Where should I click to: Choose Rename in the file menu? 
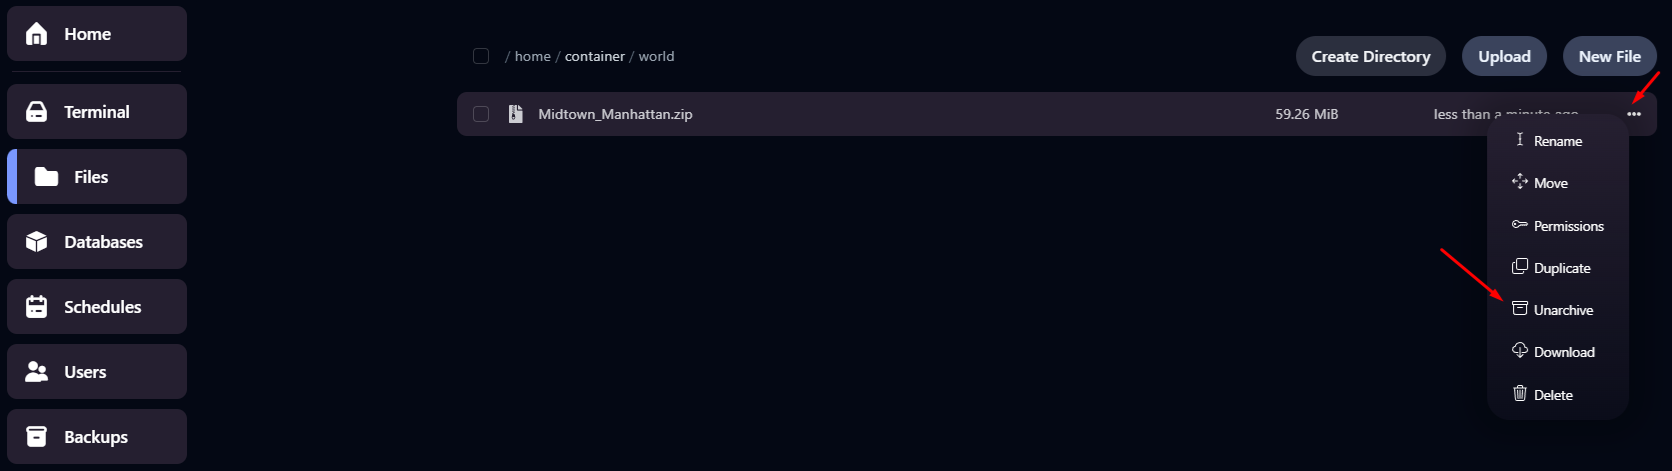pyautogui.click(x=1557, y=141)
